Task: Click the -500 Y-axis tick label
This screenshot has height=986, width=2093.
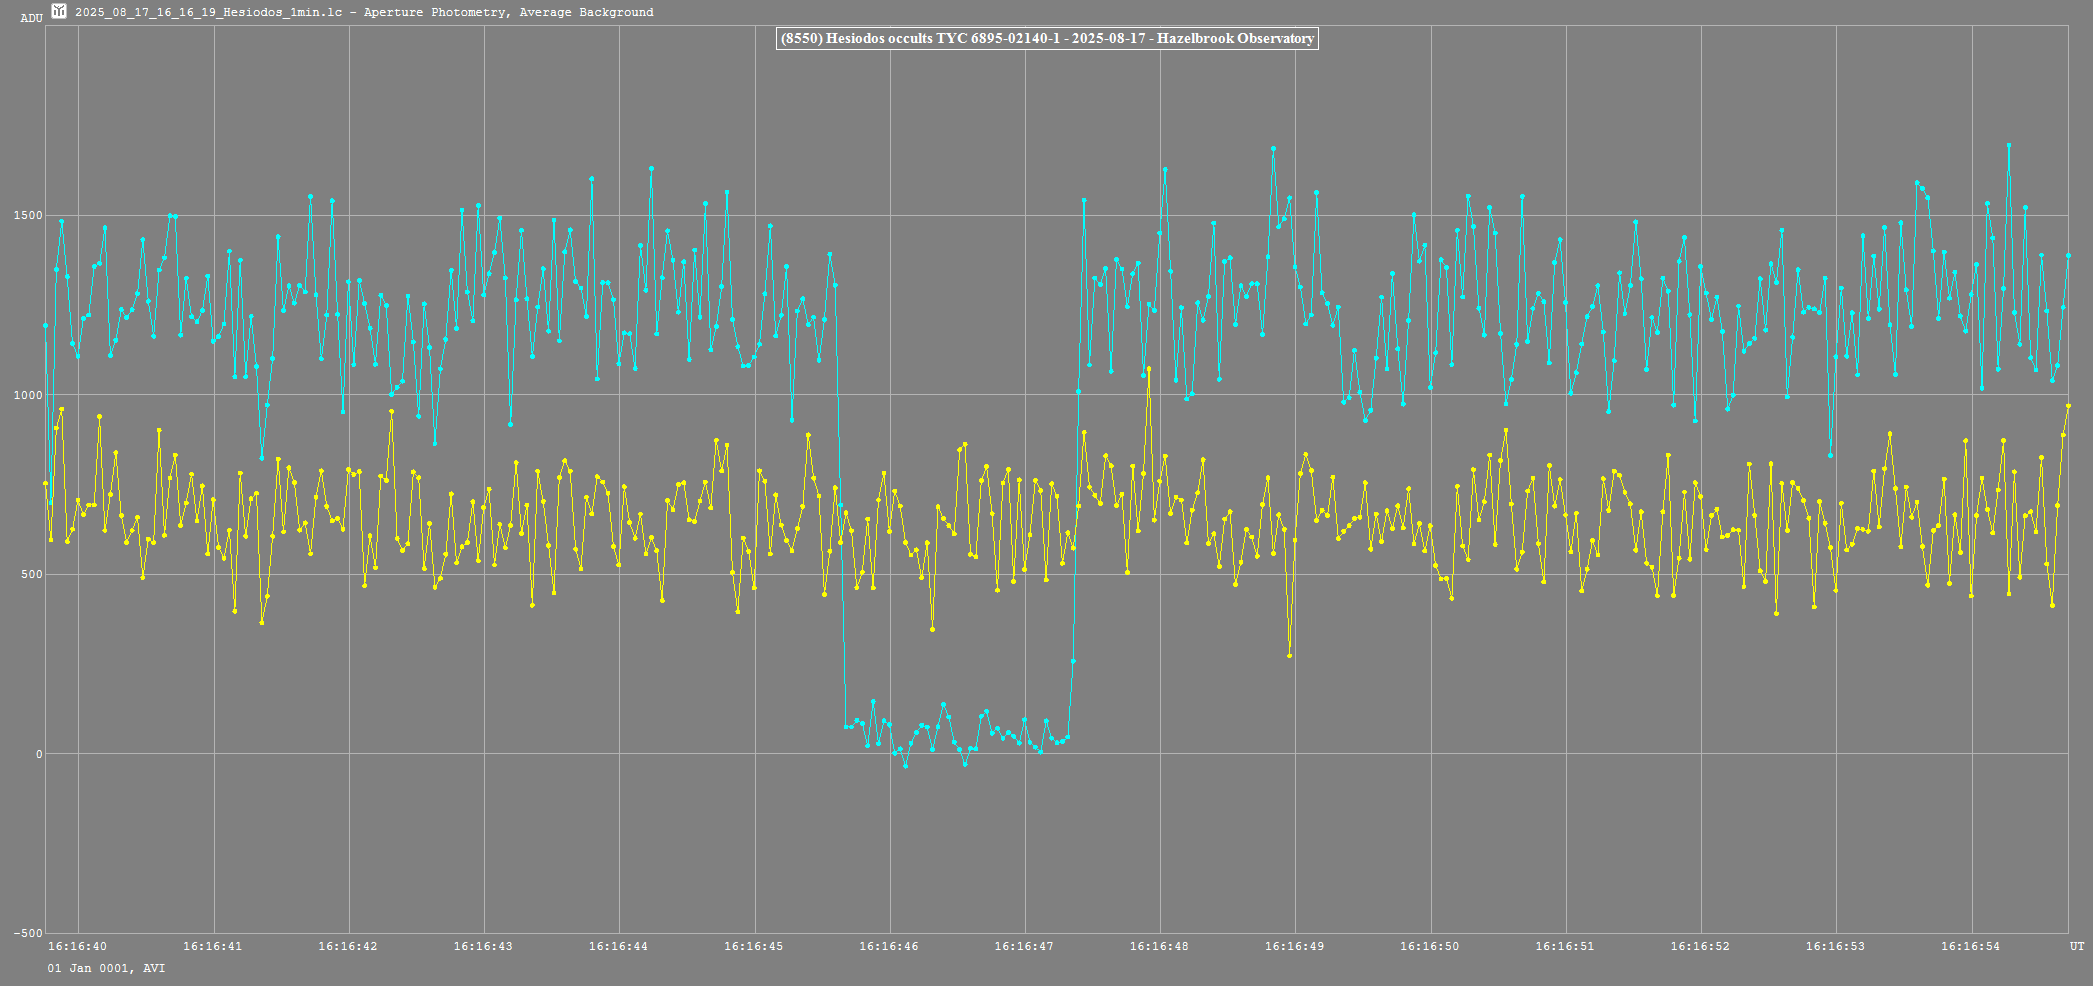Action: click(x=27, y=934)
